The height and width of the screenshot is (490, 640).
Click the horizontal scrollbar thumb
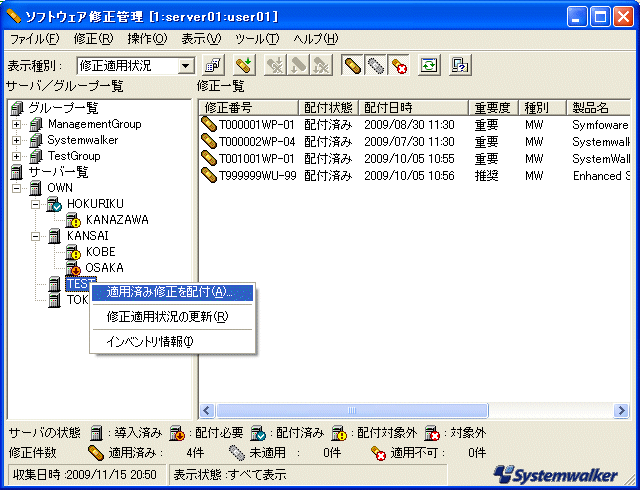[x=352, y=410]
